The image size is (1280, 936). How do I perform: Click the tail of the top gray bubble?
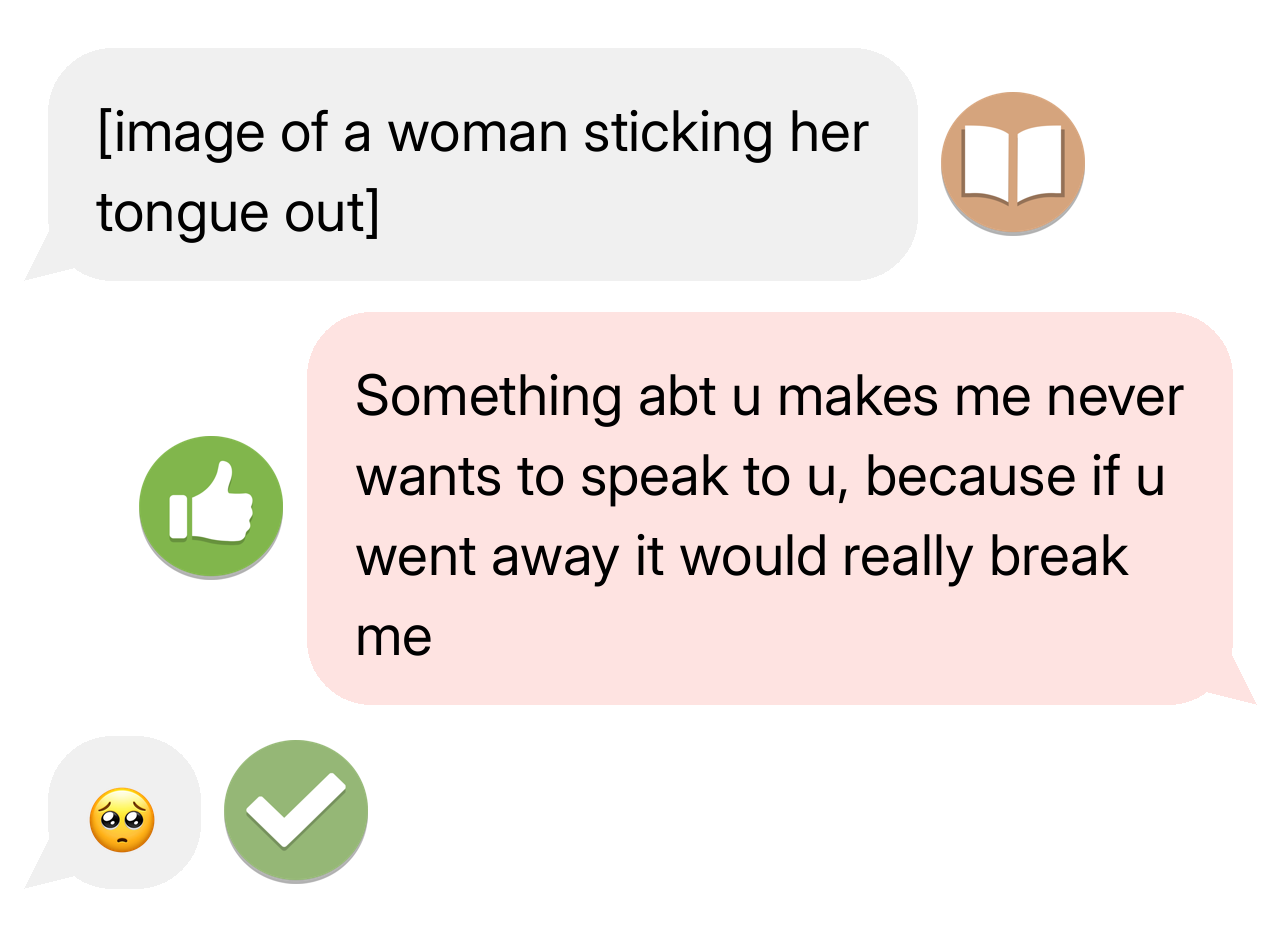(x=45, y=260)
